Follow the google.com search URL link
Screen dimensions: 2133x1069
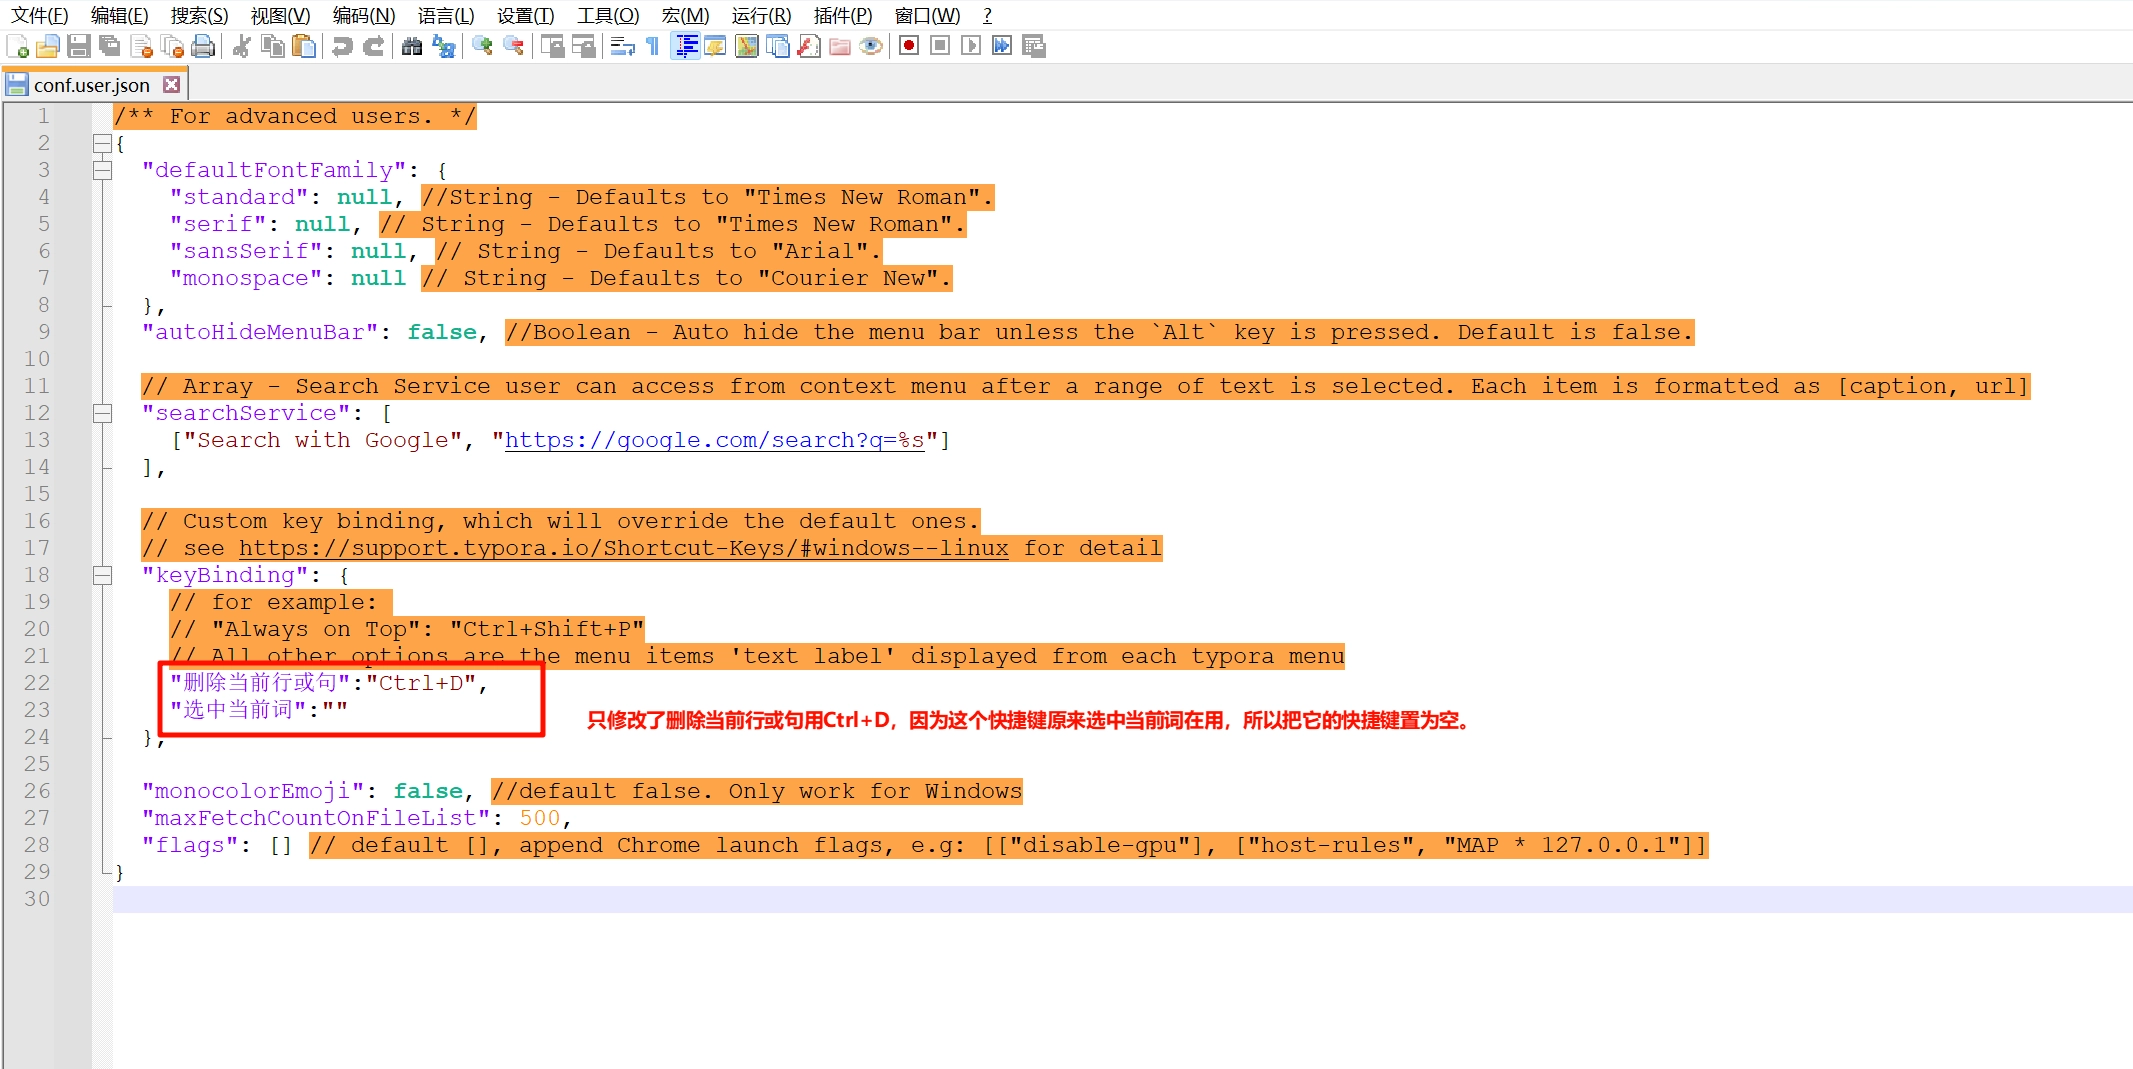(714, 441)
